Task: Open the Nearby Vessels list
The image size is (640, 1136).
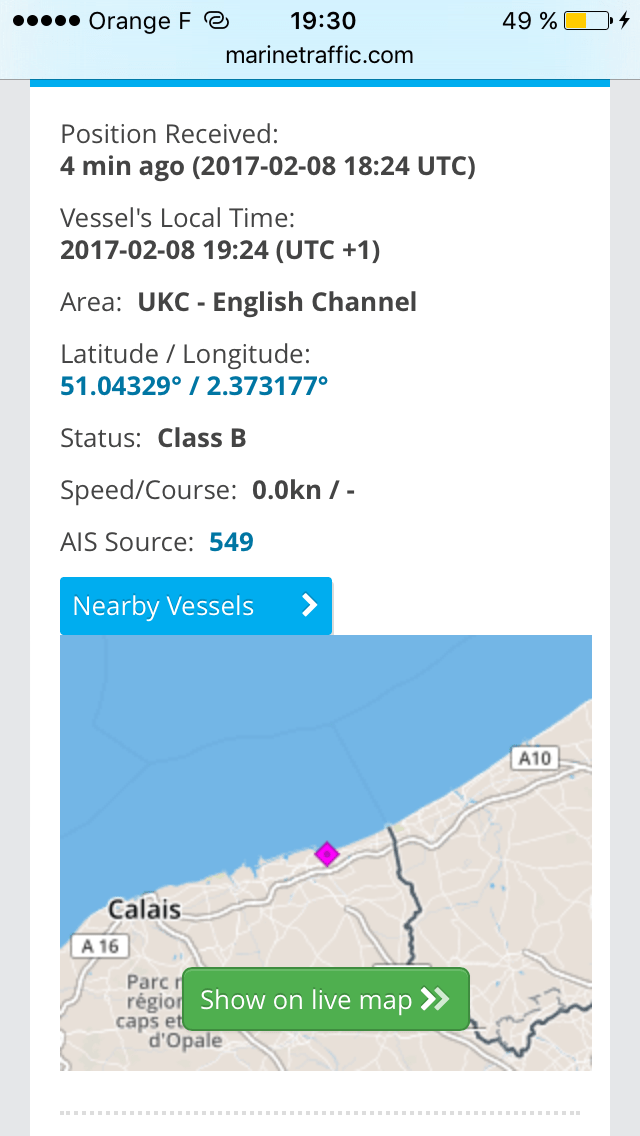Action: (165, 606)
